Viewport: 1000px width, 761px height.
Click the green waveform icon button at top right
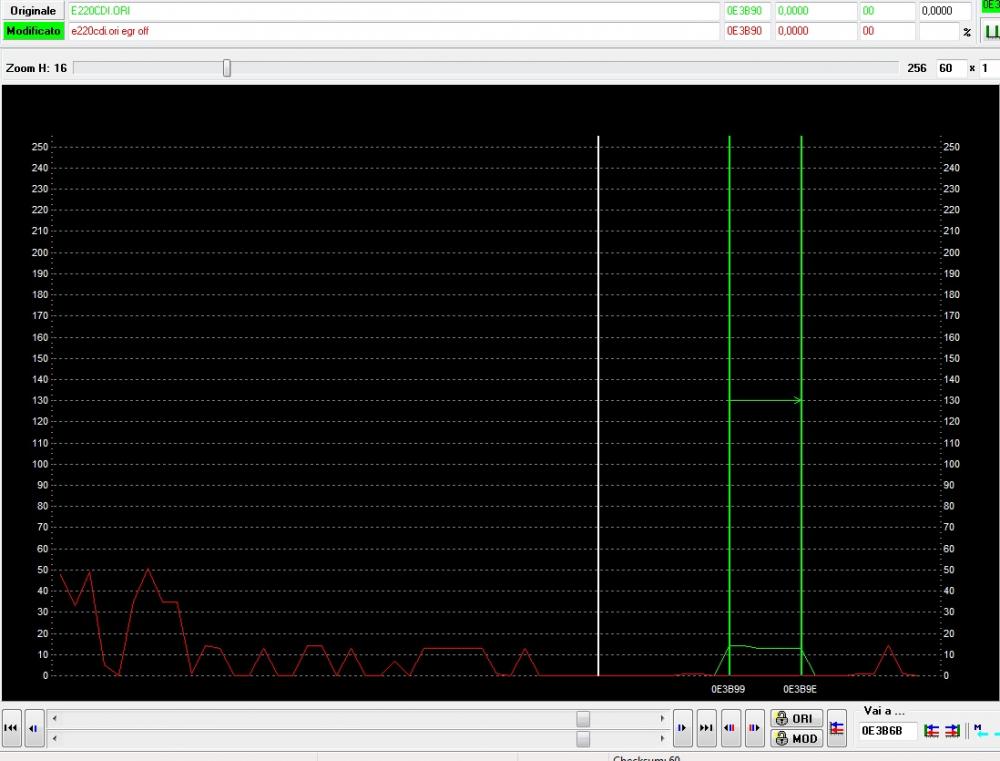click(990, 31)
